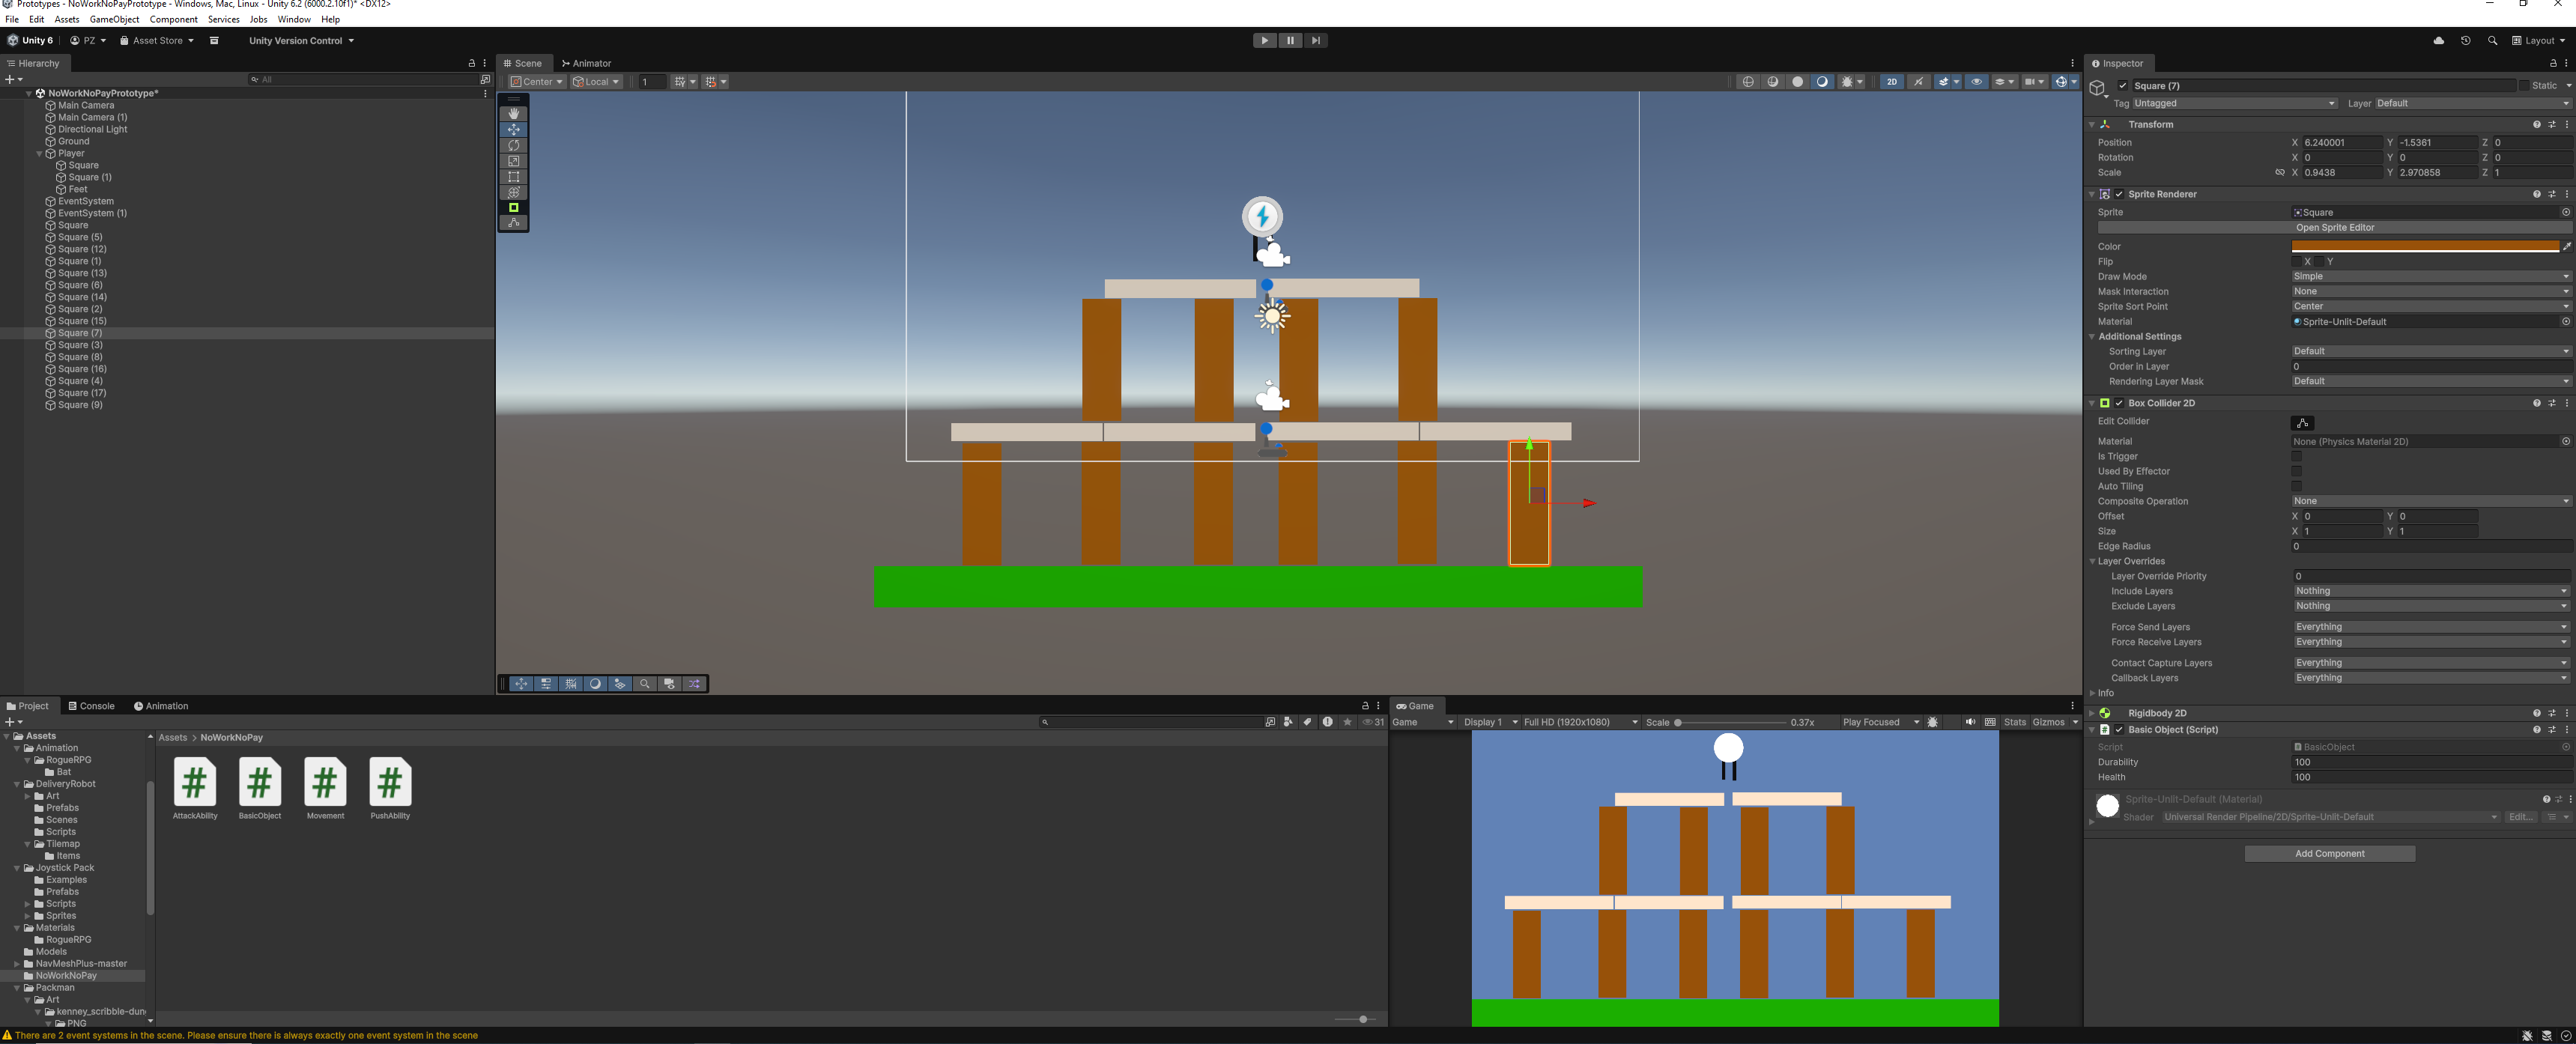Open the Layout dropdown

[x=2539, y=41]
